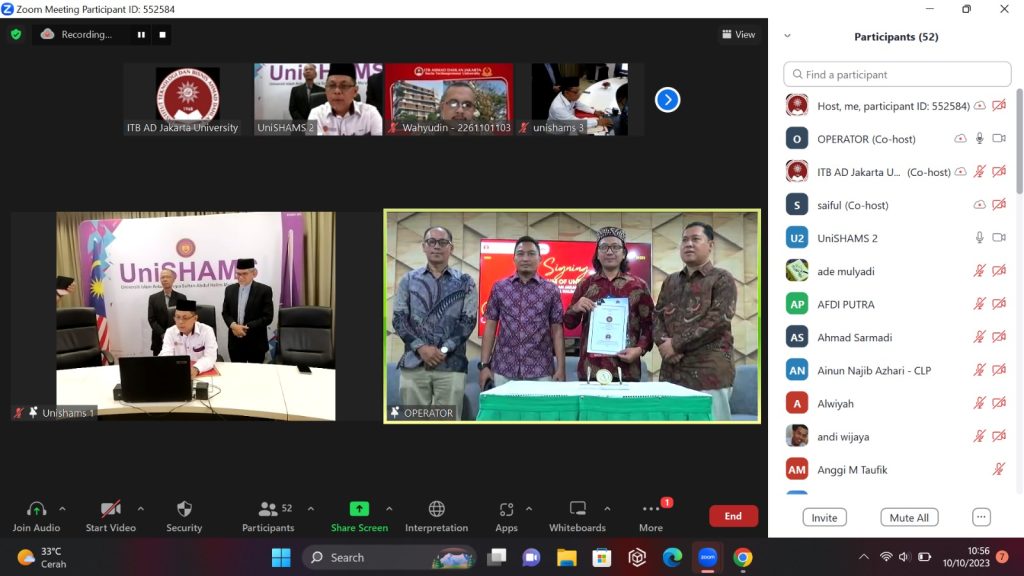Viewport: 1024px width, 576px height.
Task: Open the More menu with notification badge
Action: pos(651,516)
